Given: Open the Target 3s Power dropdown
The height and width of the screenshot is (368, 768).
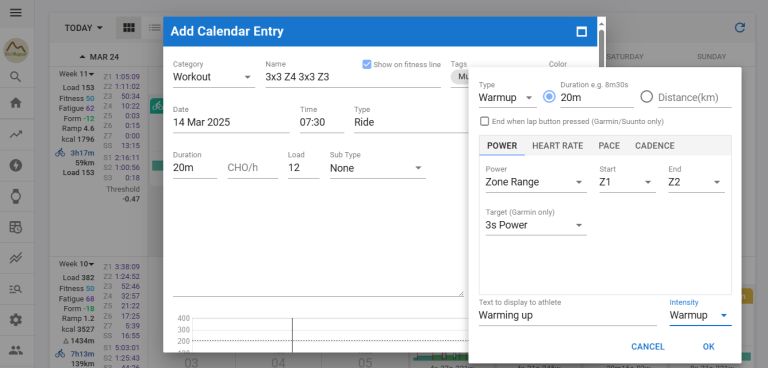Looking at the screenshot, I should click(x=536, y=225).
